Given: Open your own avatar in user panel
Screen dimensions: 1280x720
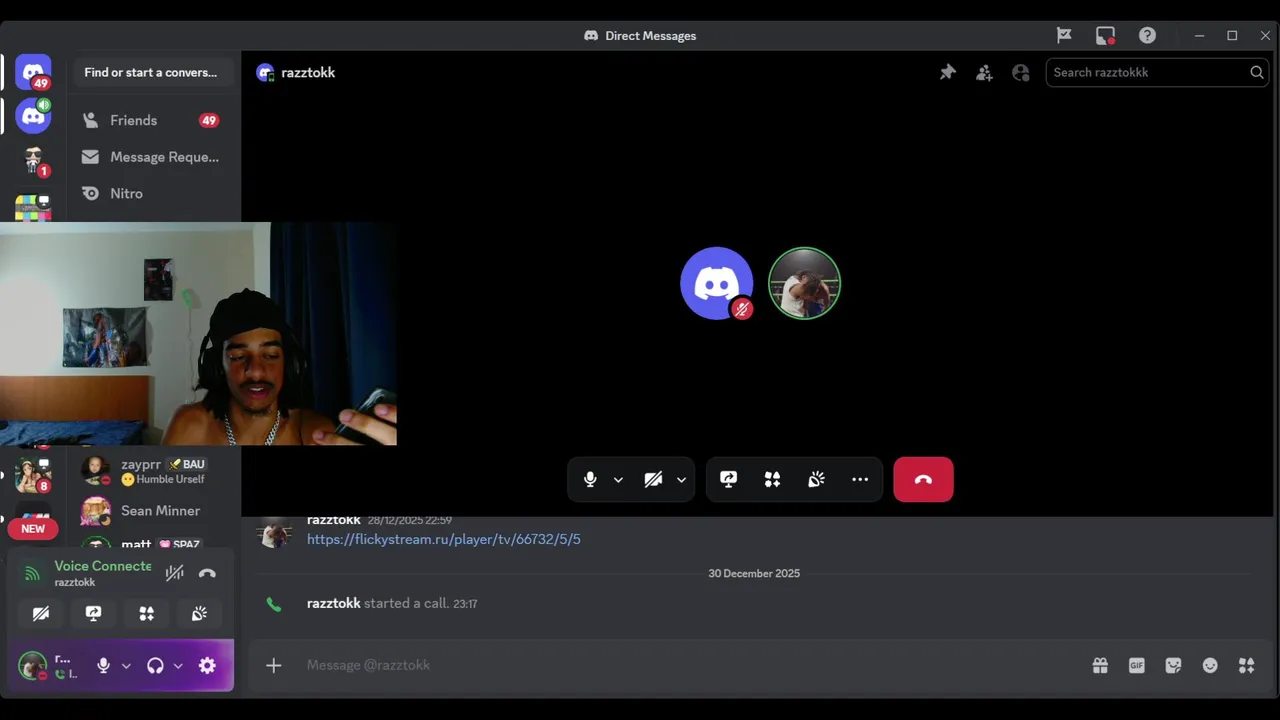Looking at the screenshot, I should (x=33, y=665).
